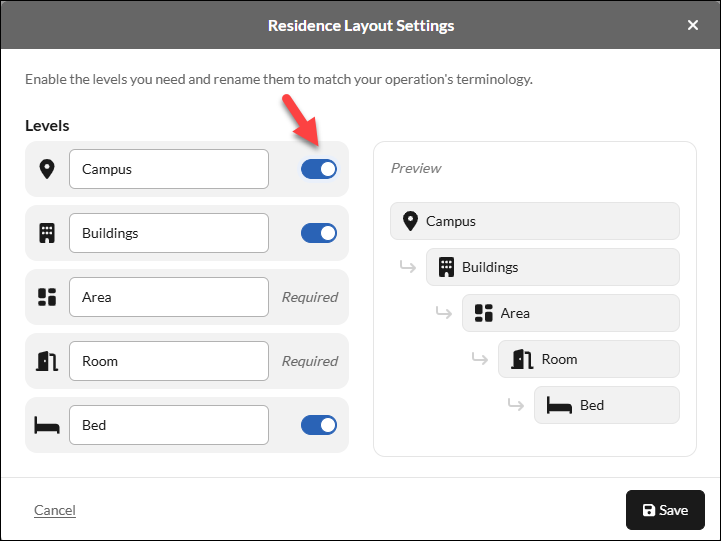Click the Area grid icon in Levels
Viewport: 721px width, 541px height.
click(x=47, y=297)
